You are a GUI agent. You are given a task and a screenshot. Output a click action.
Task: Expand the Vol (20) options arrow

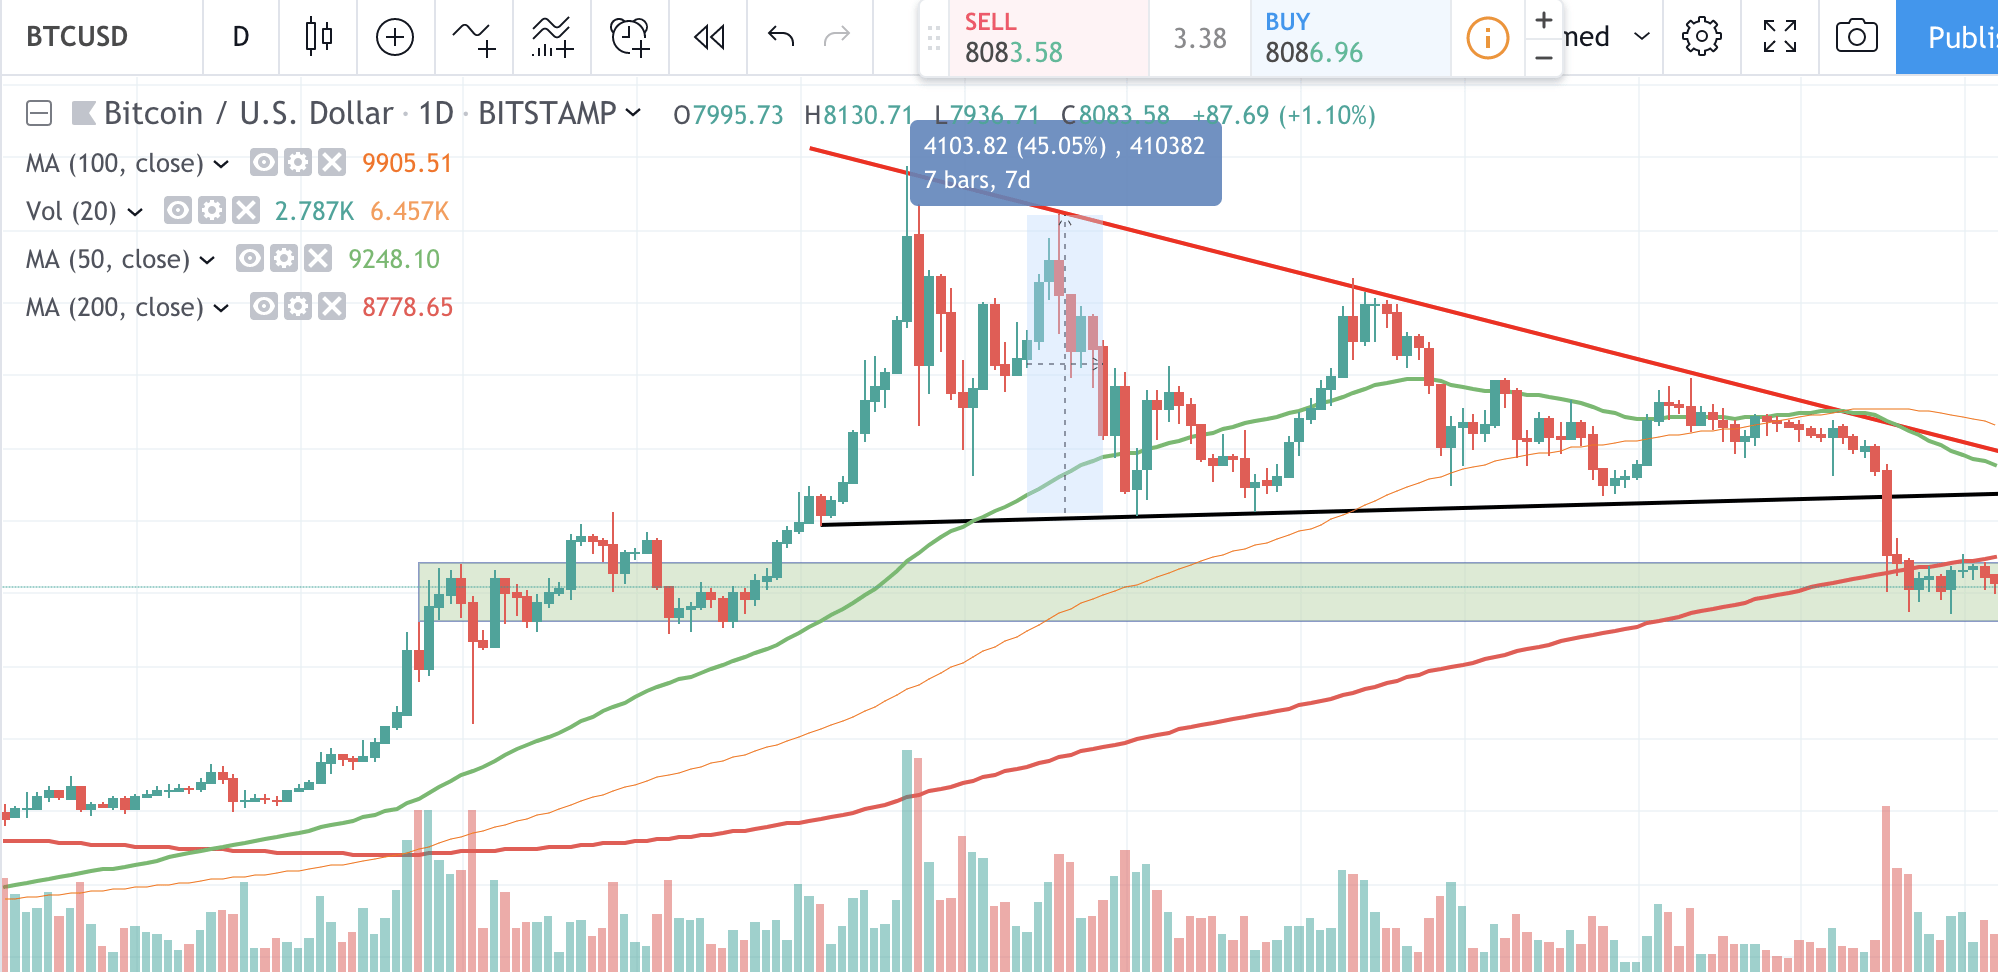pos(135,212)
